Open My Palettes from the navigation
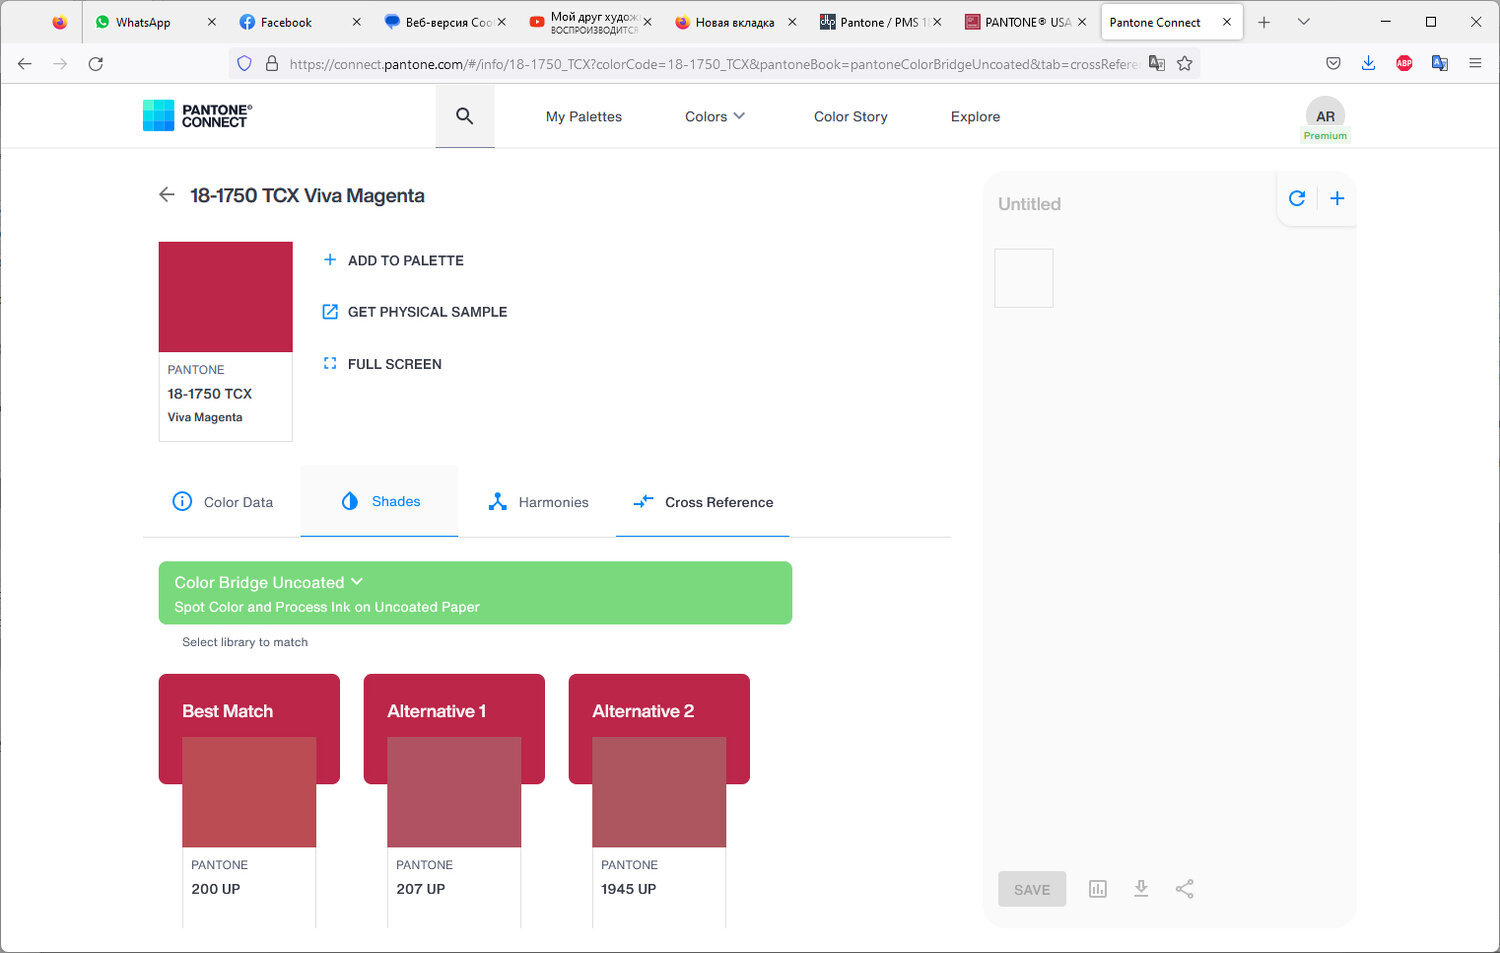 [x=584, y=117]
